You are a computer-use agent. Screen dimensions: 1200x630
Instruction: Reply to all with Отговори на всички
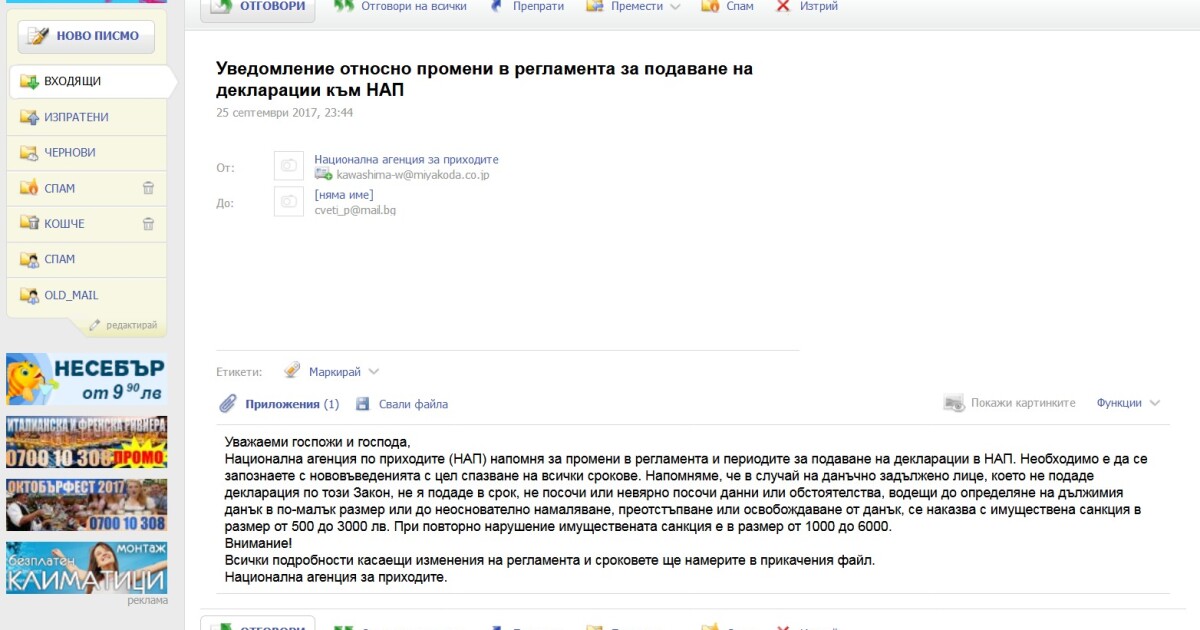pos(400,7)
